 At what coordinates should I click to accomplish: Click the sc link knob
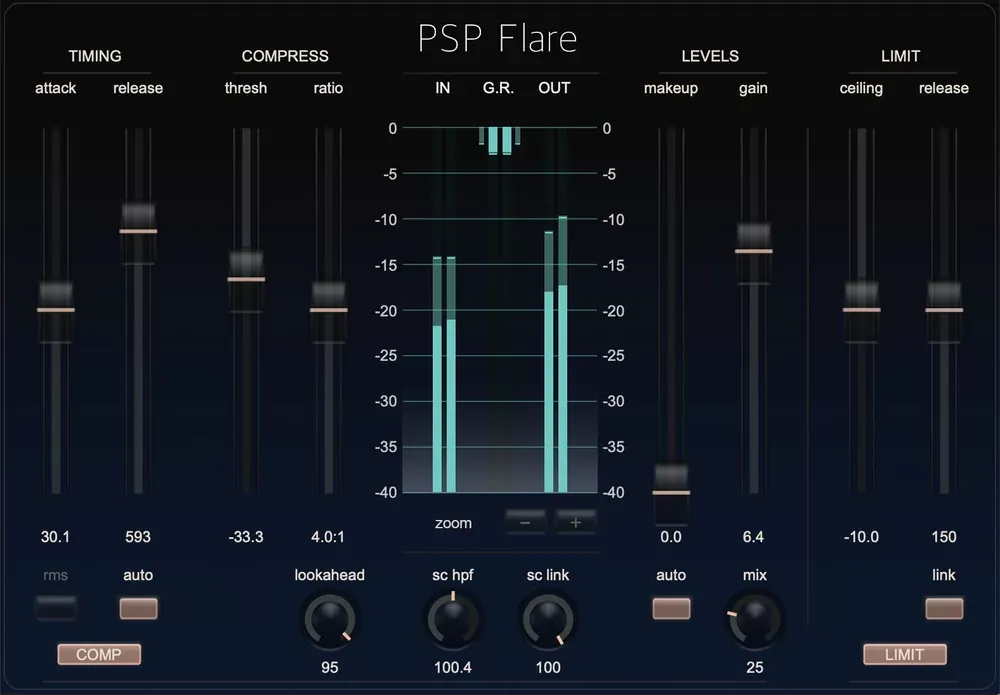coord(548,619)
